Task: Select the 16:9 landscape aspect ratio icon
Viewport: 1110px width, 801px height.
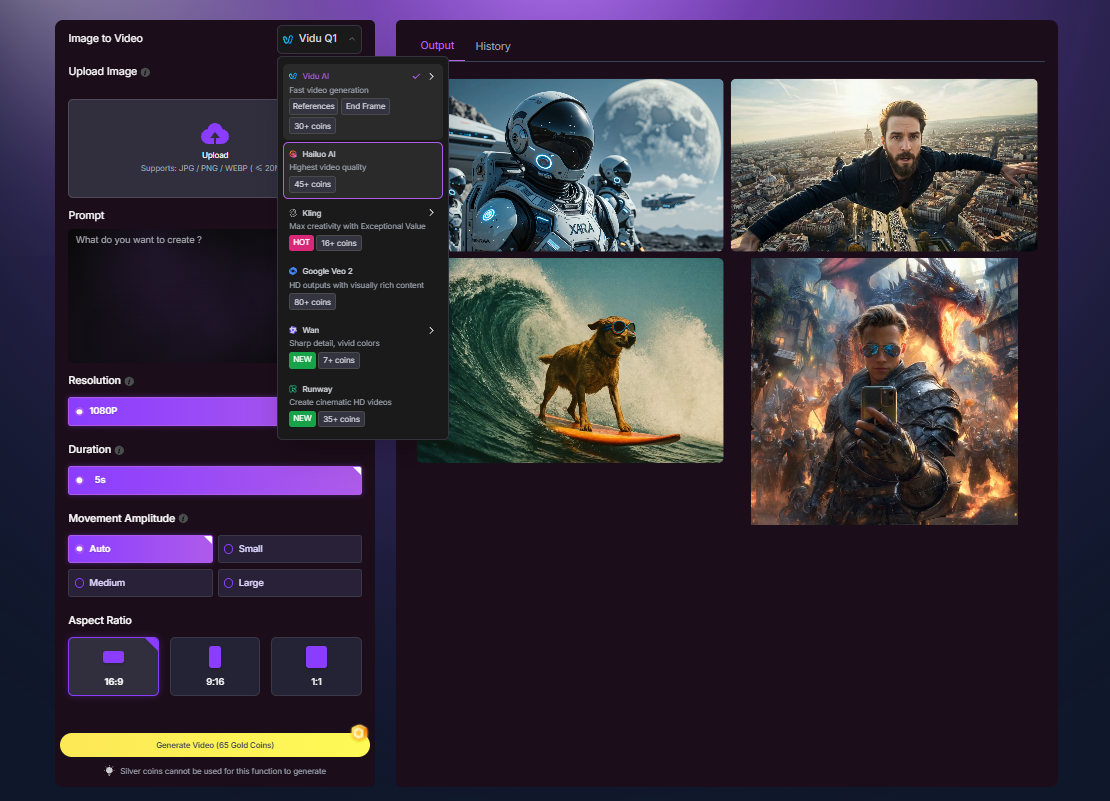Action: 113,657
